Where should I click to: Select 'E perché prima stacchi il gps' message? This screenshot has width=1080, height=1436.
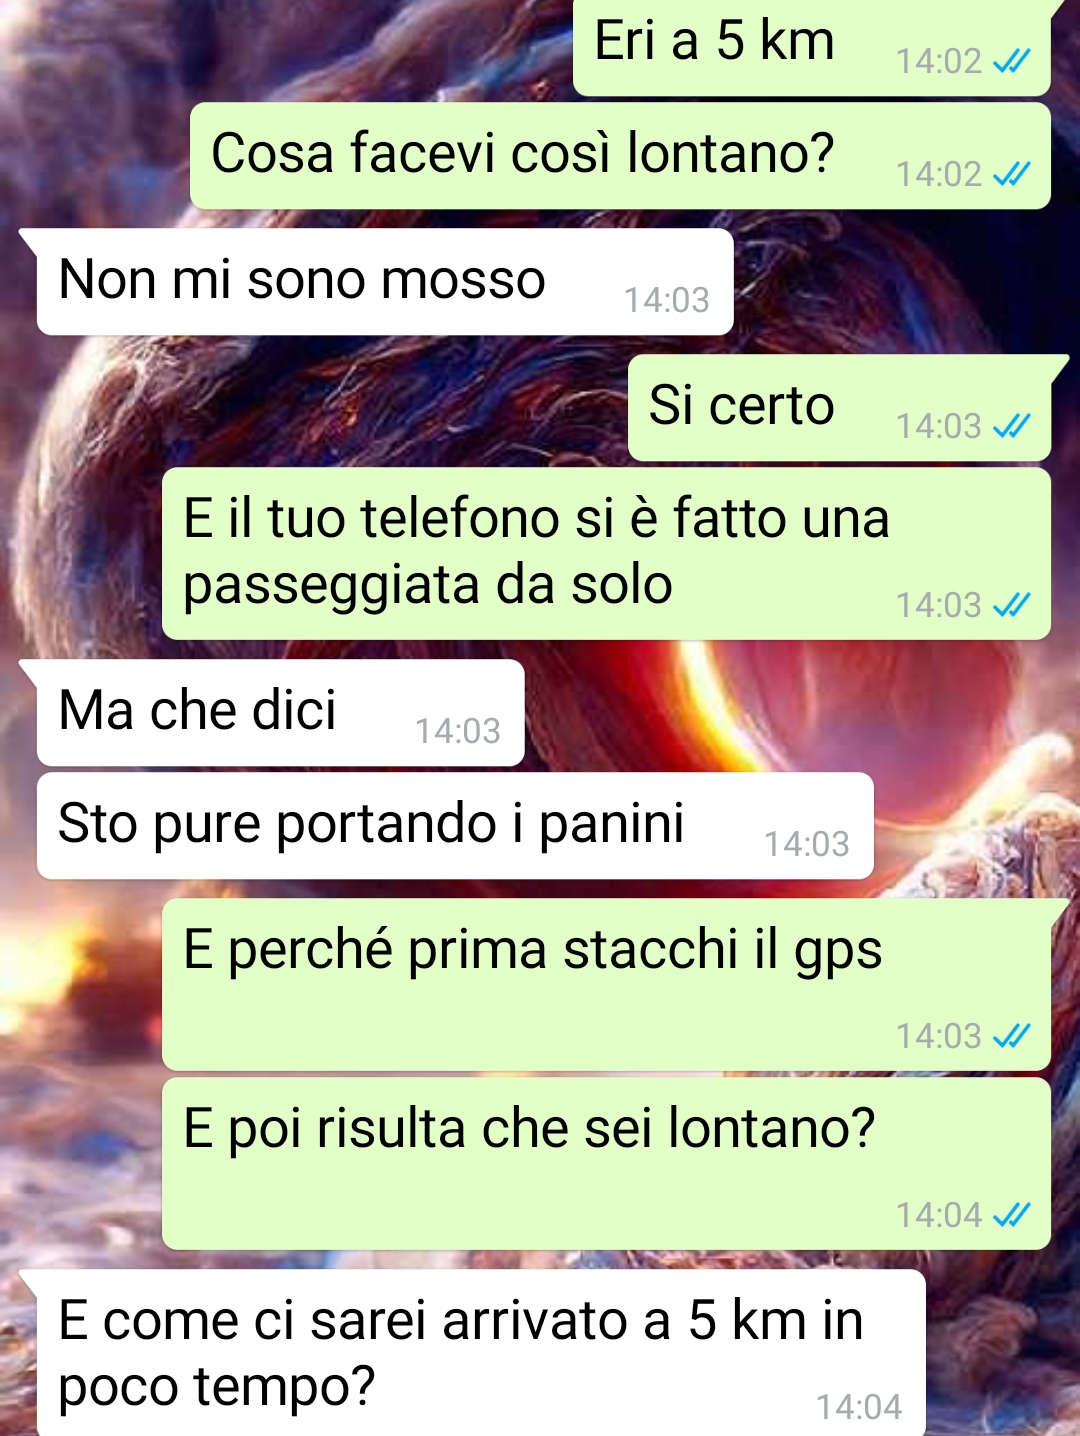pyautogui.click(x=606, y=985)
